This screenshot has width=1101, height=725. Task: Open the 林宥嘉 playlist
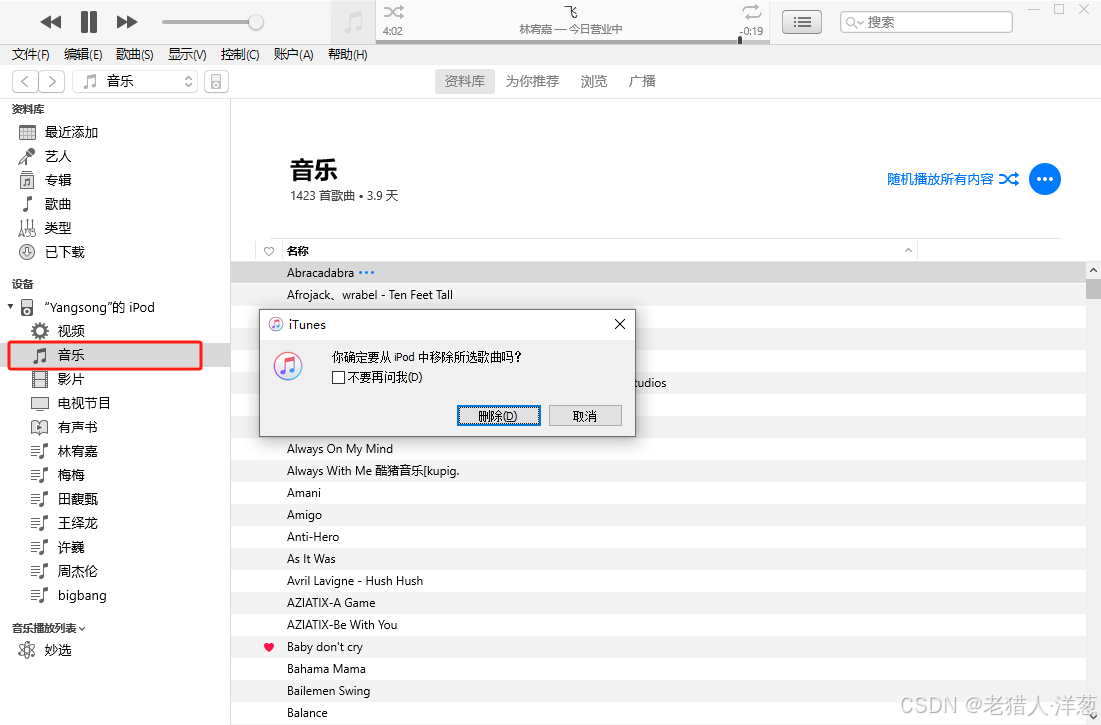(x=77, y=451)
